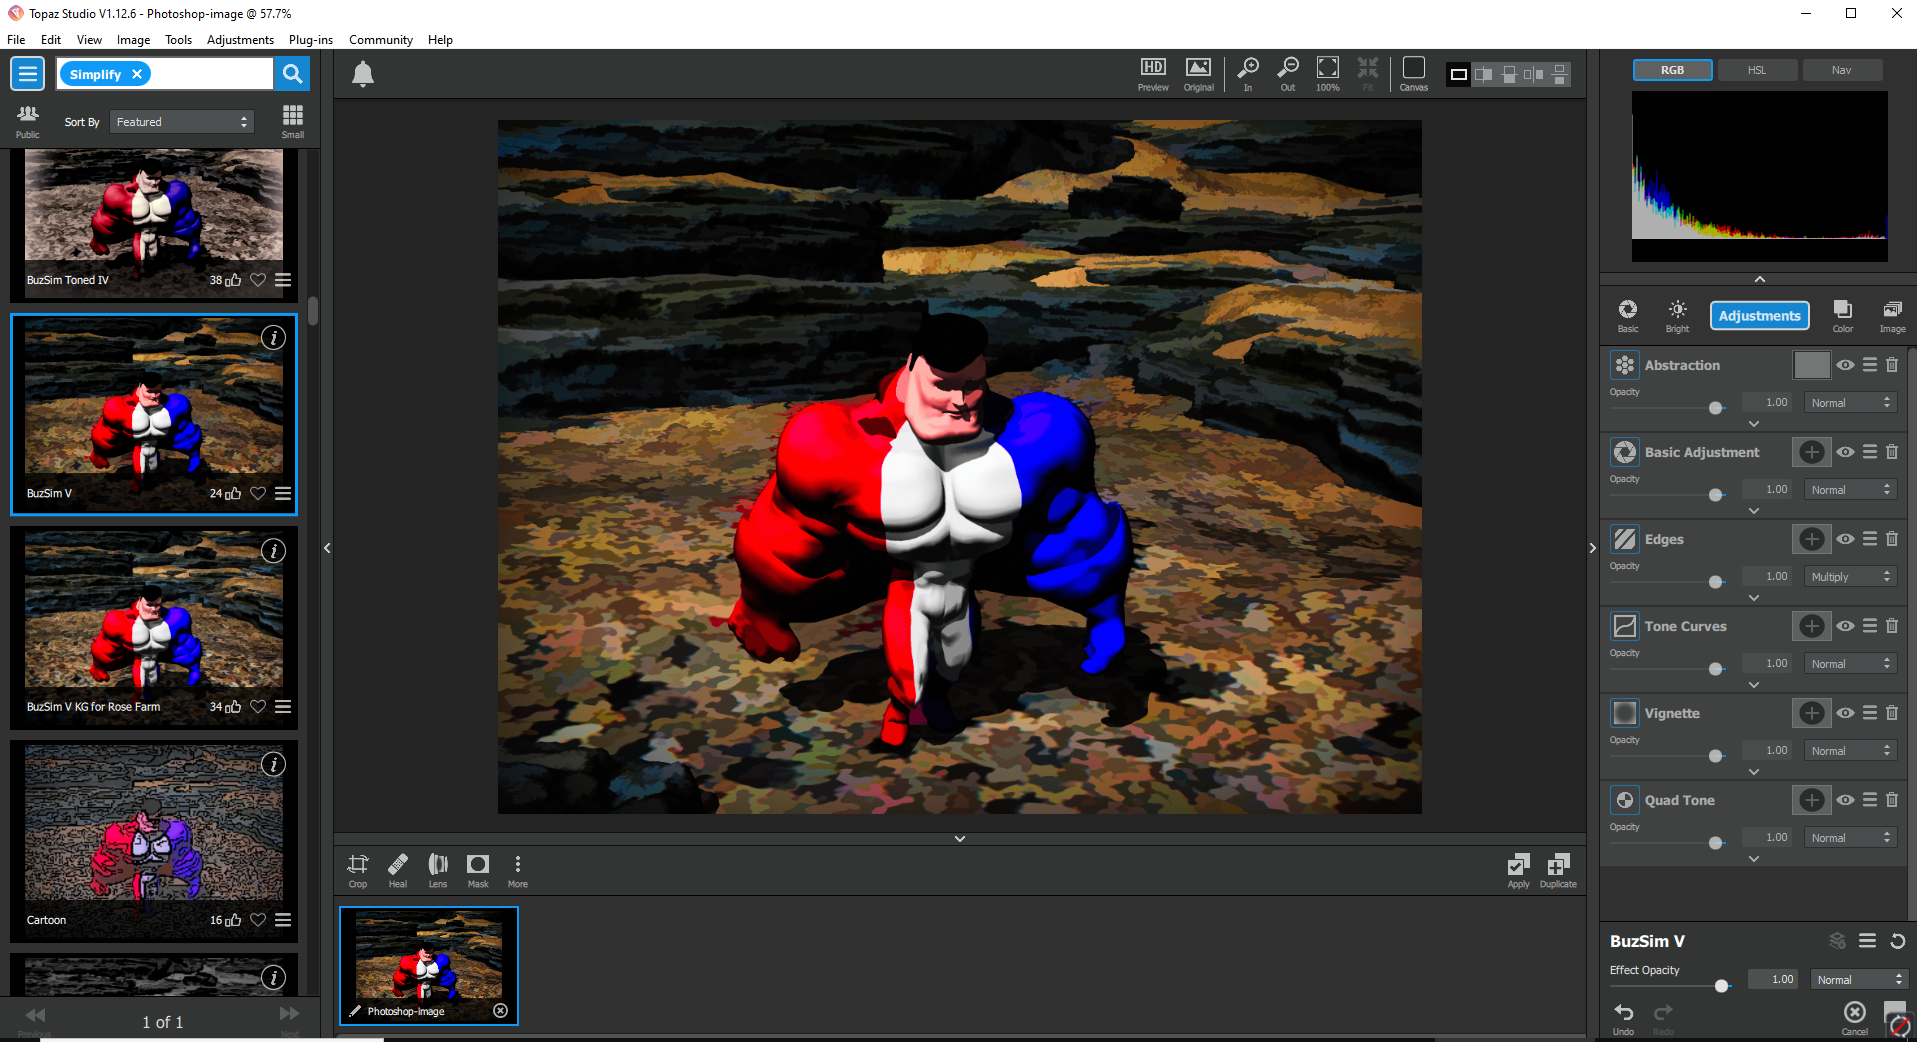Switch to the HSL histogram tab
Screen dimensions: 1917x1042
tap(1757, 70)
